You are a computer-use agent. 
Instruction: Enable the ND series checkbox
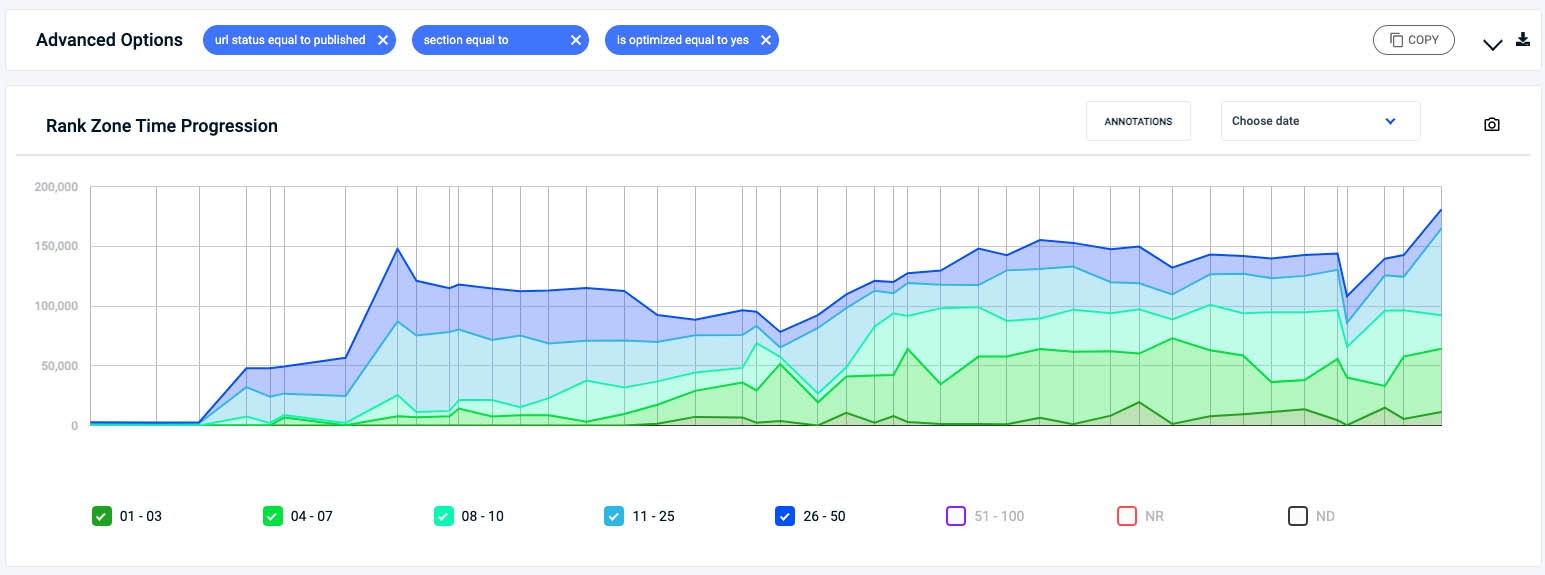pyautogui.click(x=1298, y=516)
